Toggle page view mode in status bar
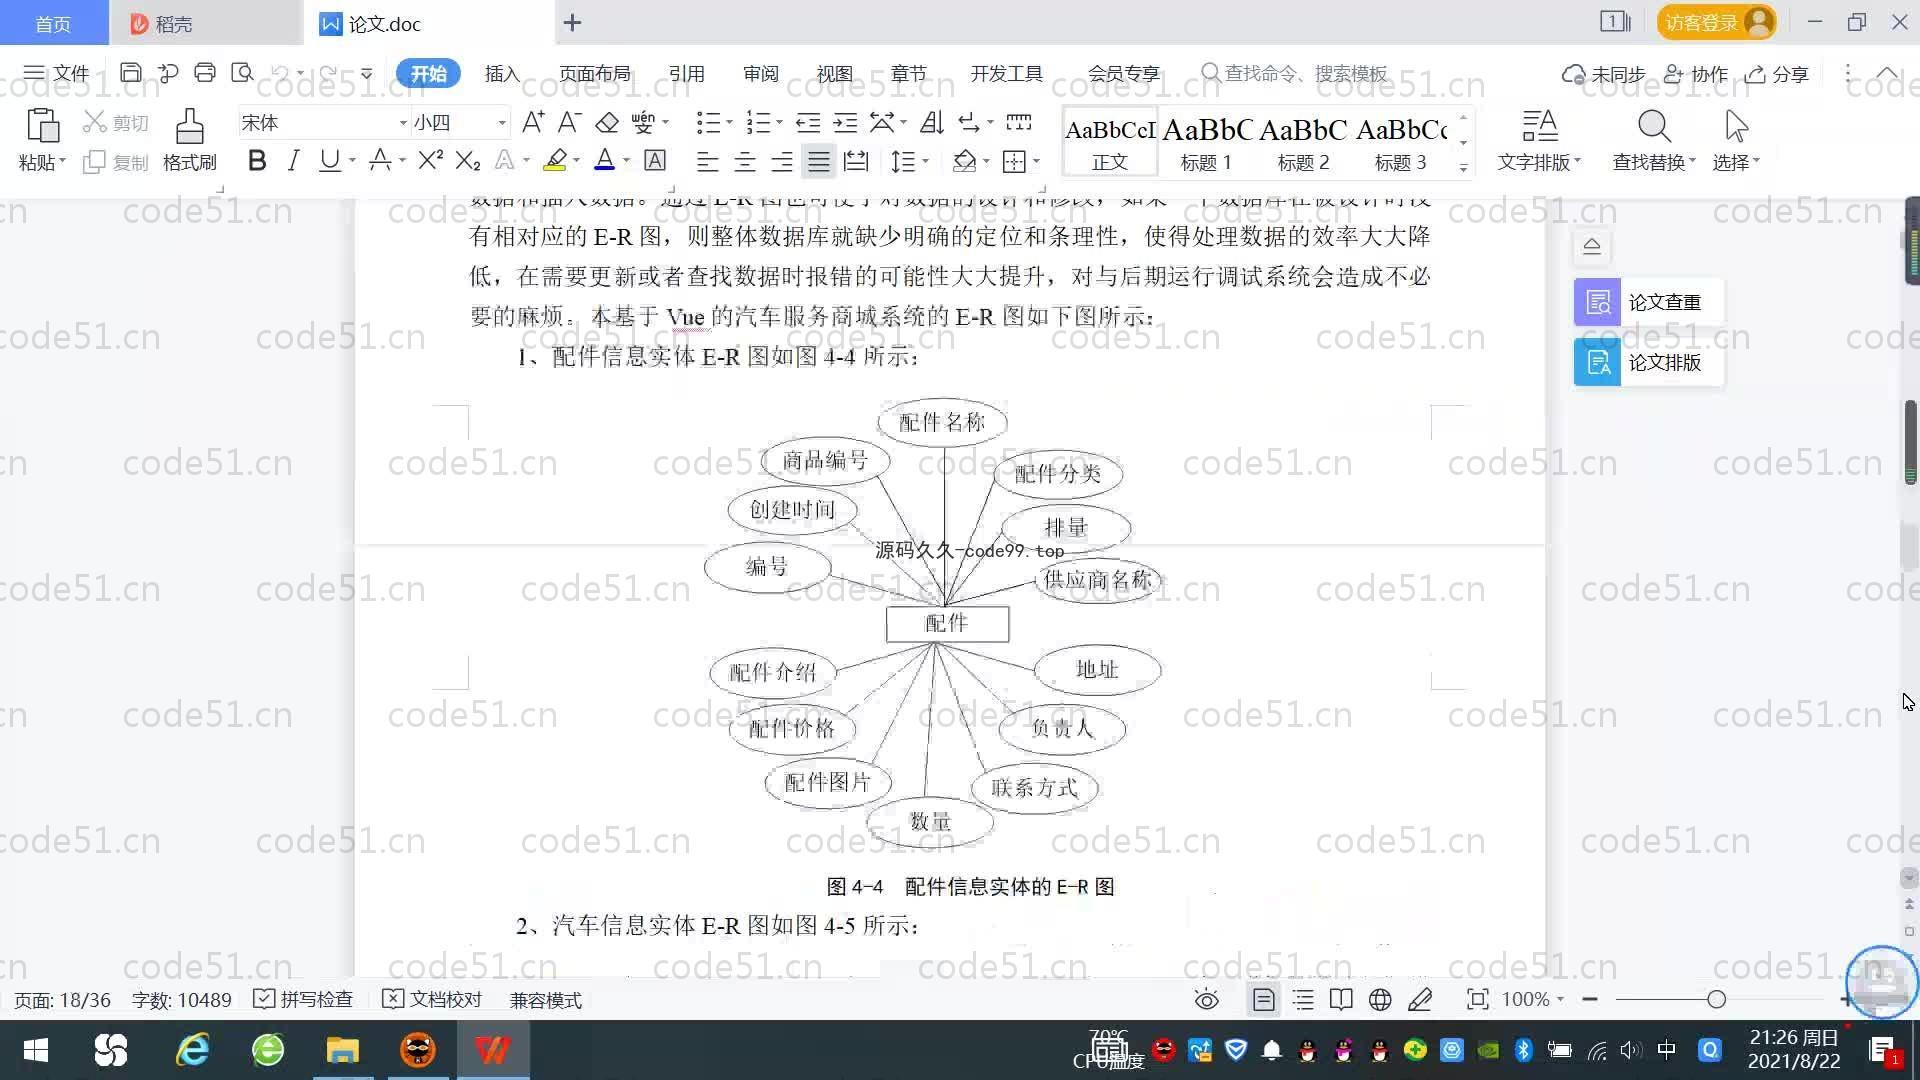This screenshot has height=1080, width=1920. click(x=1264, y=1000)
